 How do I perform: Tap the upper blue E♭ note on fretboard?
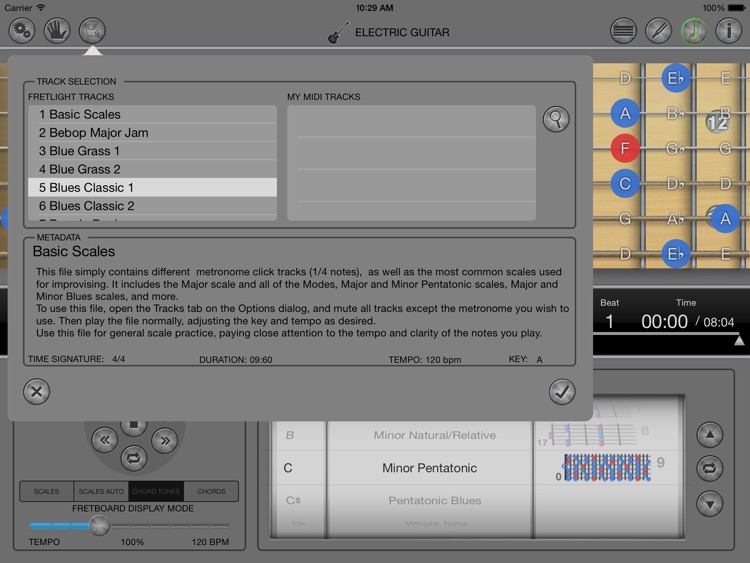(675, 78)
